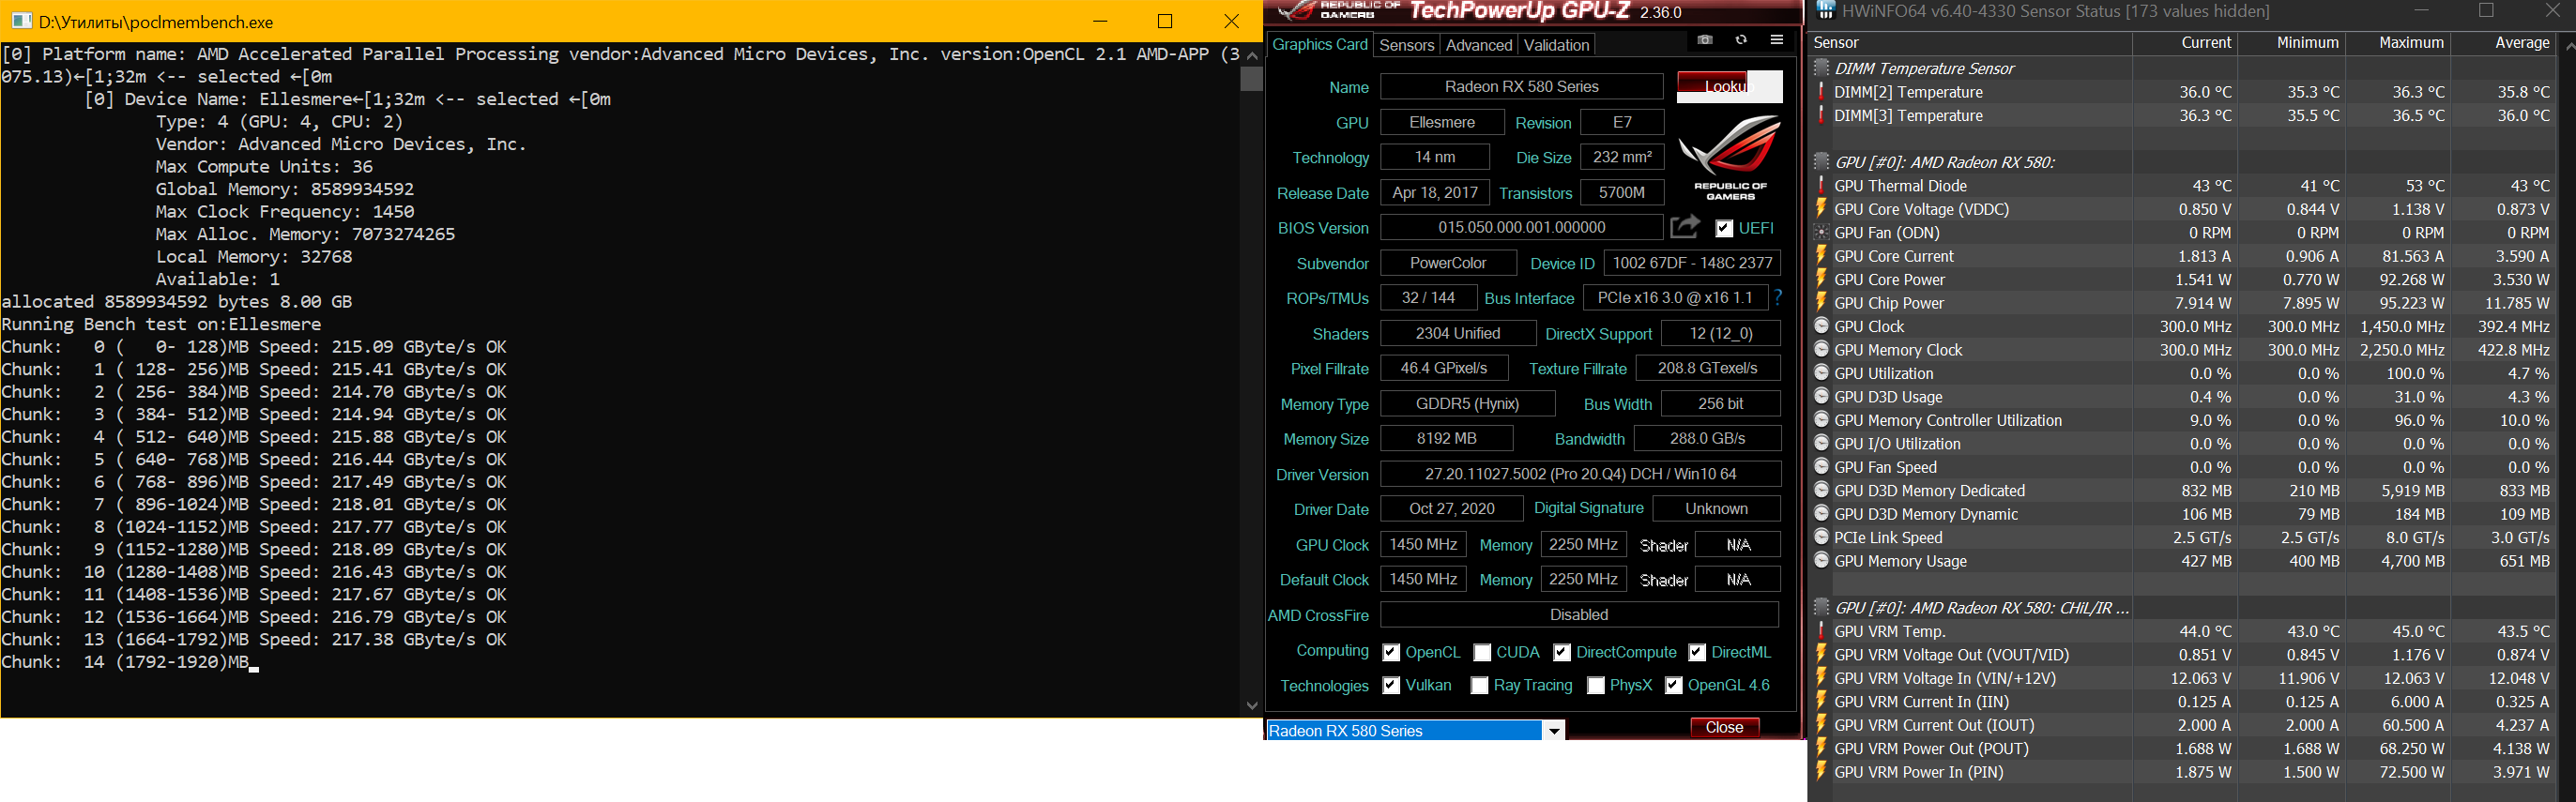Switch to the Graphics Card tab

click(x=1319, y=44)
